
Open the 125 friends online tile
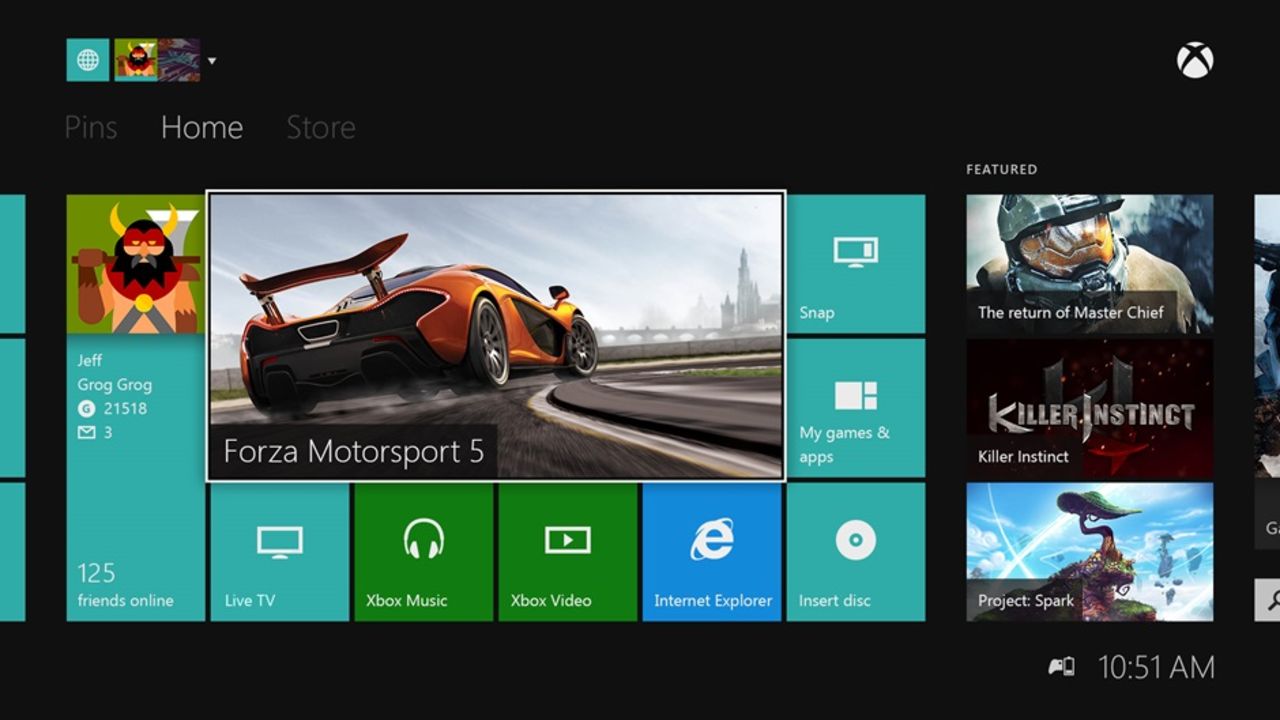click(135, 585)
